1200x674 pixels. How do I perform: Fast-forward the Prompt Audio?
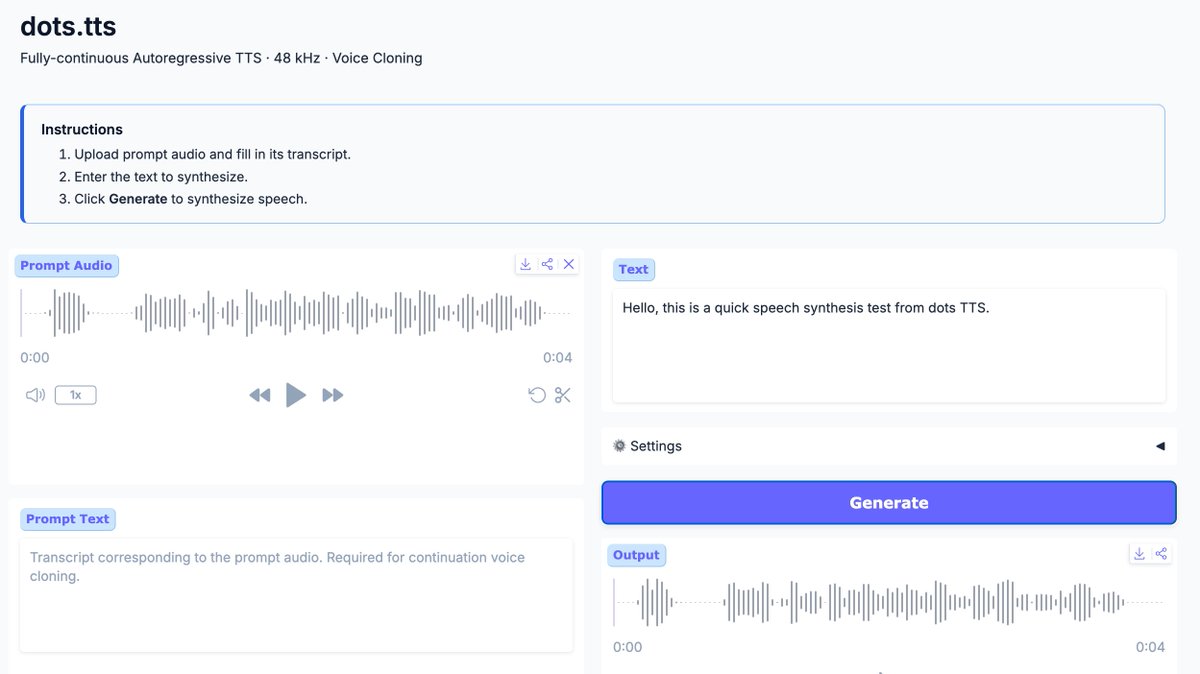click(333, 395)
